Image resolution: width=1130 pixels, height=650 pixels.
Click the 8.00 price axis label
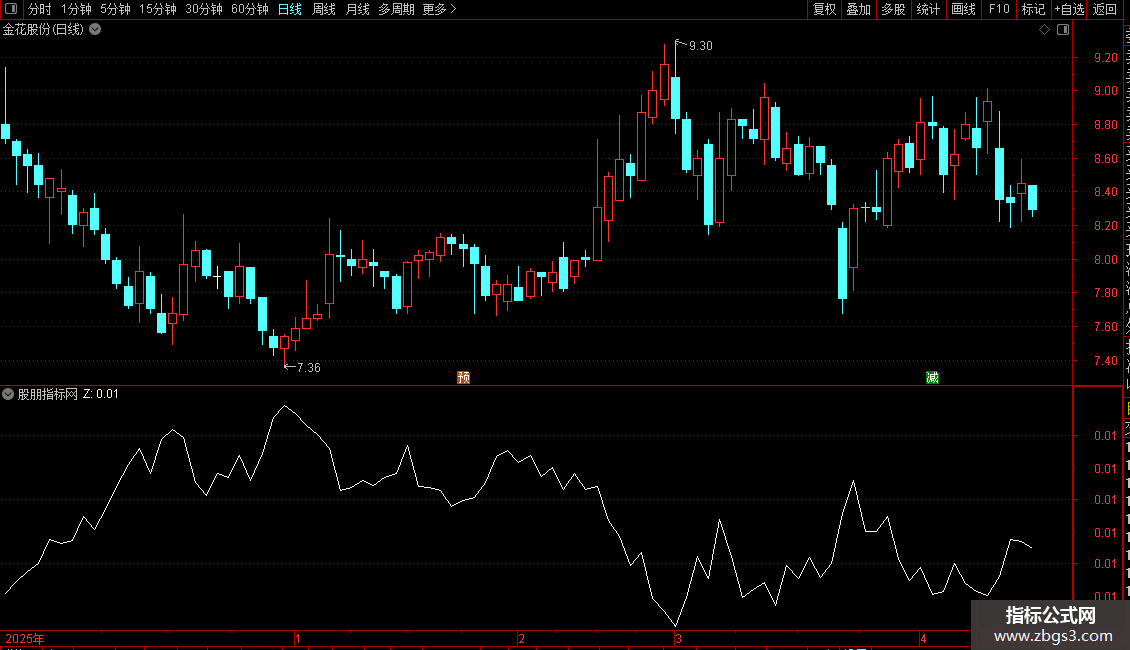(x=1105, y=259)
